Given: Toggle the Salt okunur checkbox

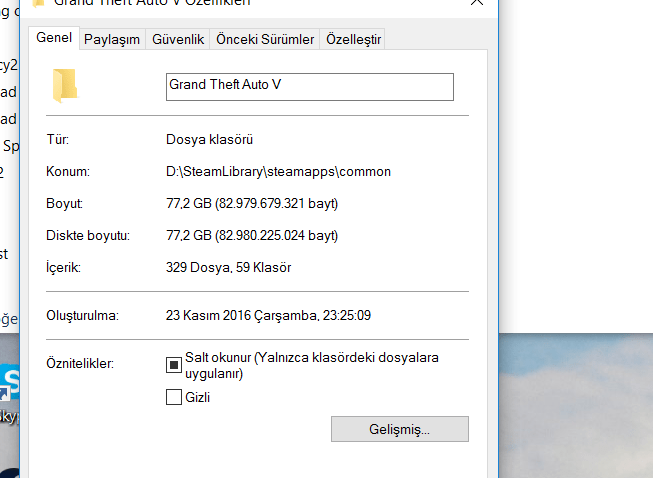Looking at the screenshot, I should click(x=174, y=365).
